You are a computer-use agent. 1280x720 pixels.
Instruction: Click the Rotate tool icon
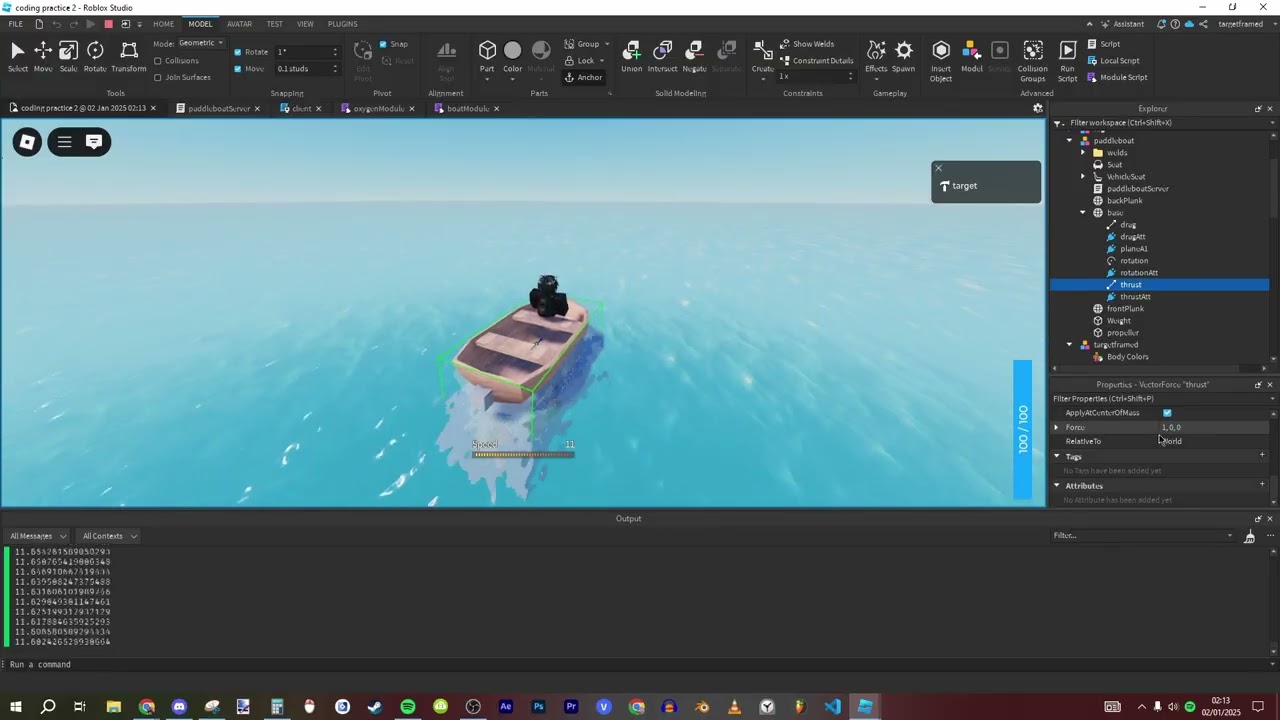click(95, 56)
